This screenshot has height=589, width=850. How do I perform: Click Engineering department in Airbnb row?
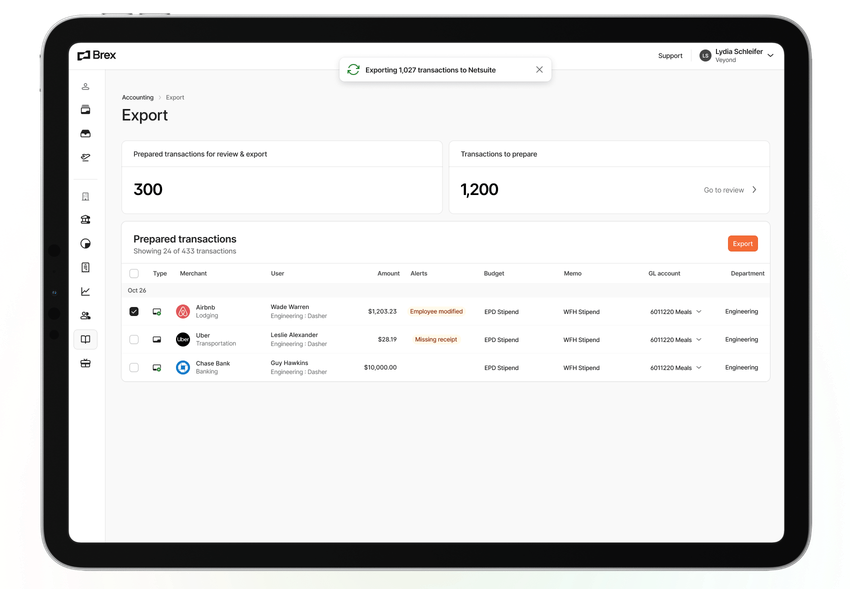click(742, 312)
